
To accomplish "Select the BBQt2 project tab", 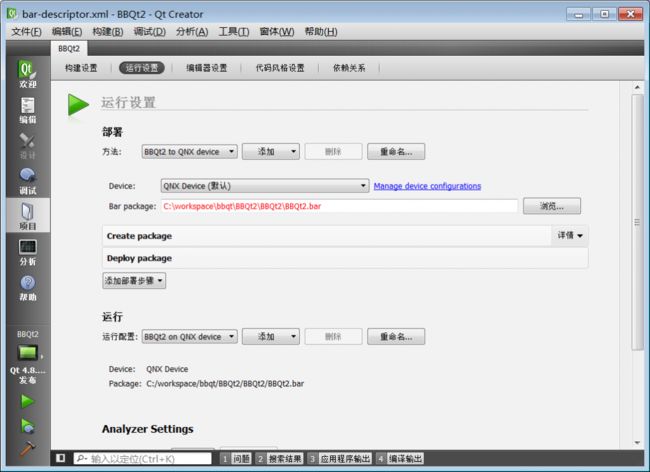I will [69, 48].
